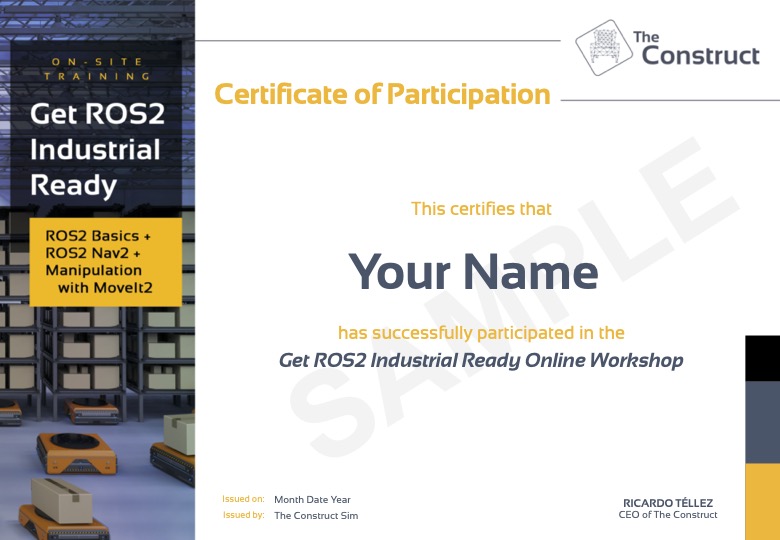
Task: Click the "Get ROS2 Industrial Ready" sidebar title
Action: (x=96, y=149)
